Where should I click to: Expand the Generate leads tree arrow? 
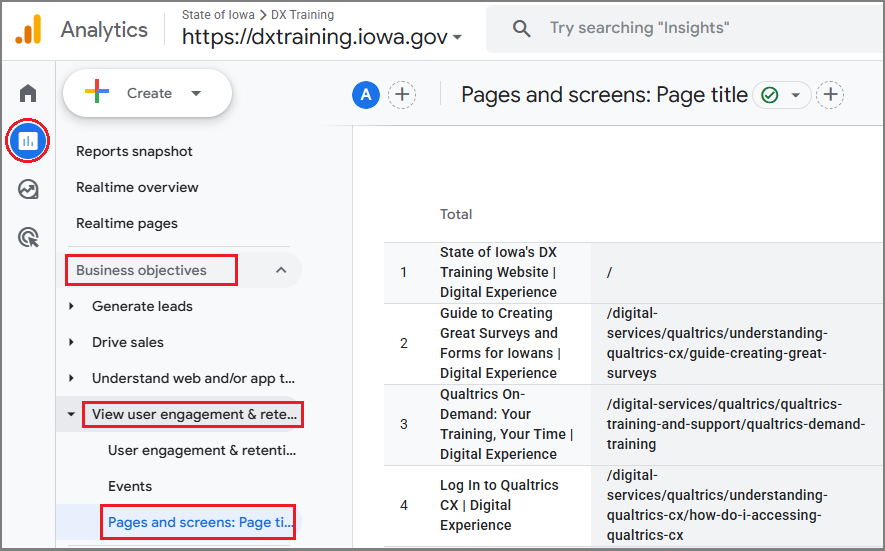pos(71,306)
